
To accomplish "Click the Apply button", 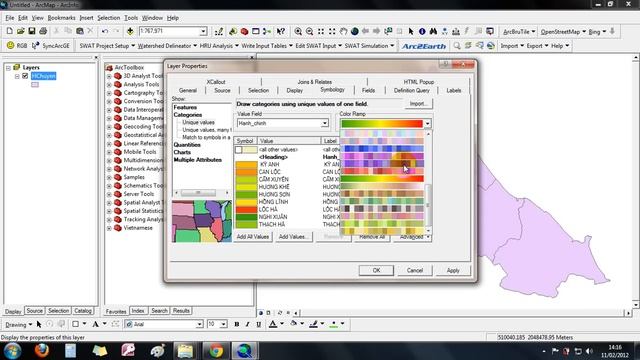I will coord(453,270).
